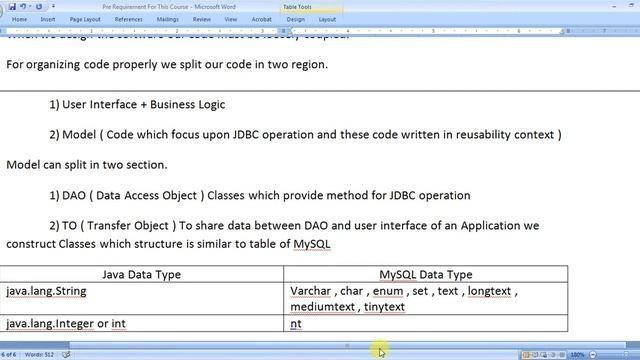Click the column marker on the ruler

pyautogui.click(x=284, y=31)
